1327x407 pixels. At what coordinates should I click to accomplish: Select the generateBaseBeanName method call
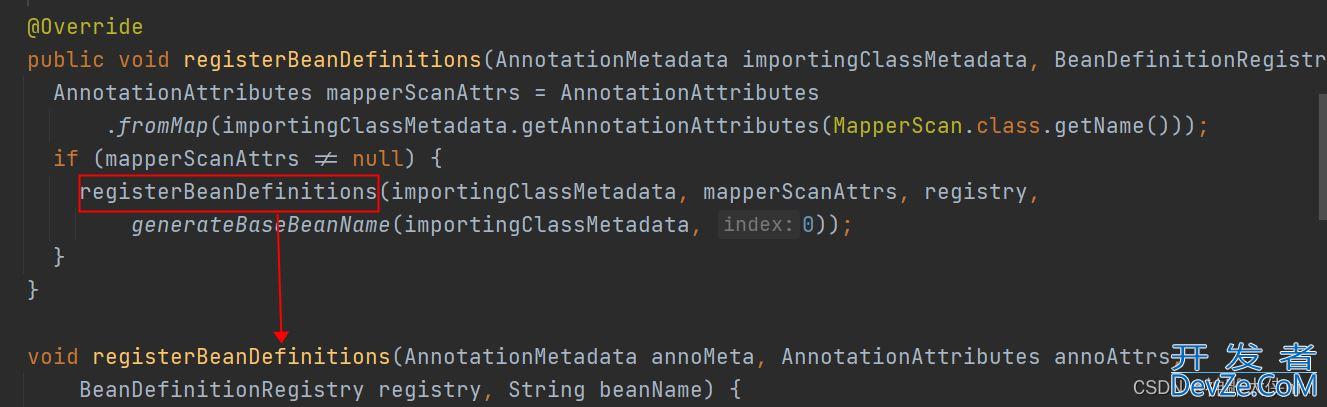pos(260,225)
